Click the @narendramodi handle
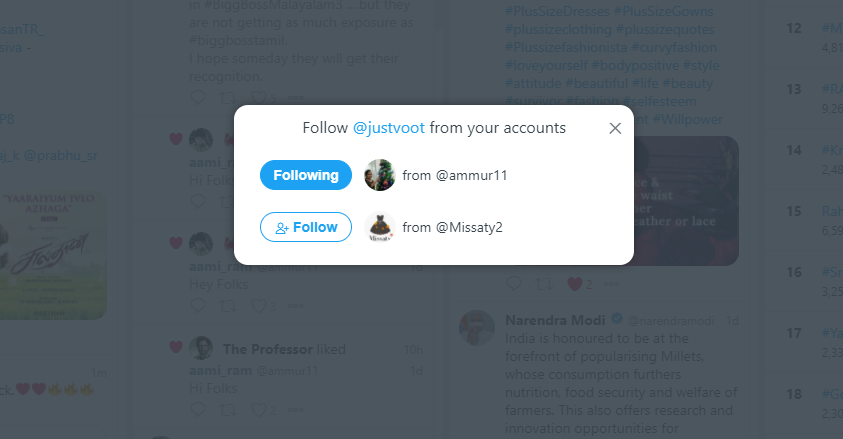 tap(671, 321)
